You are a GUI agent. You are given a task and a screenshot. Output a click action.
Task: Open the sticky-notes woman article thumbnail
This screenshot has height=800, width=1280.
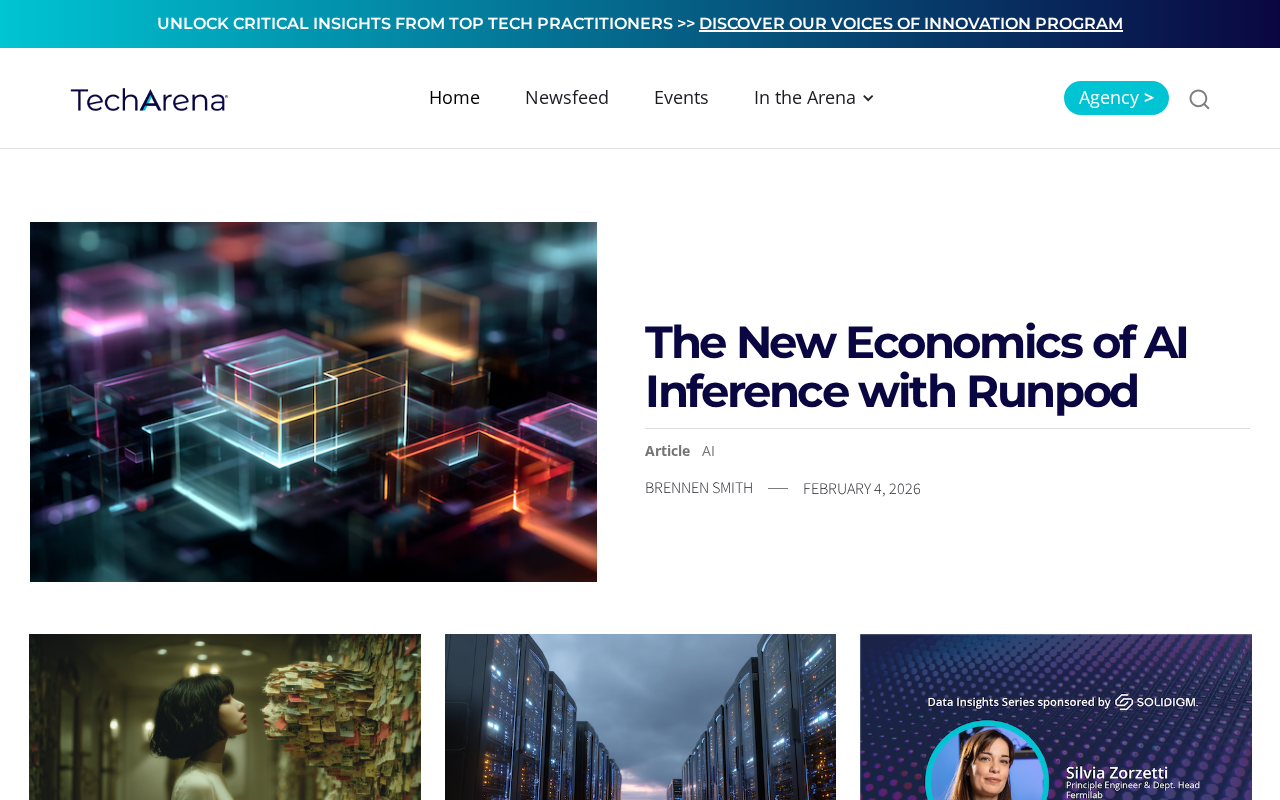pyautogui.click(x=225, y=717)
